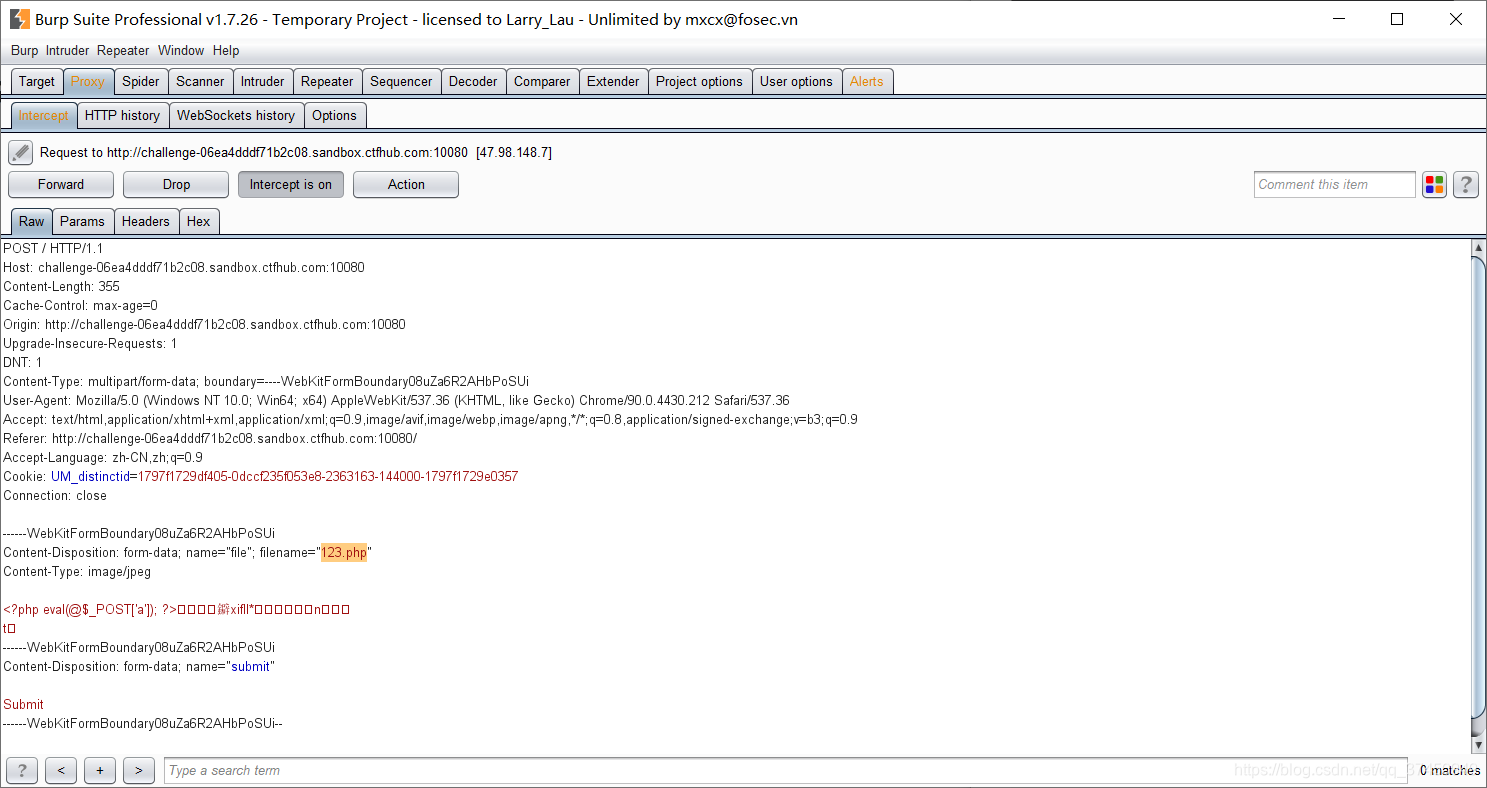
Task: Click the User-Agent header line
Action: [396, 400]
